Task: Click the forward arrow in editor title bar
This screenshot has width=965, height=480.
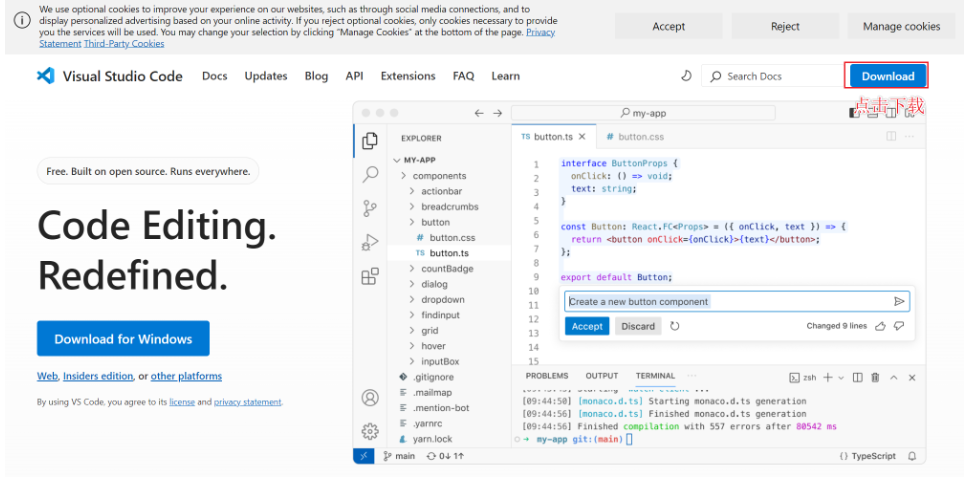Action: pyautogui.click(x=497, y=113)
